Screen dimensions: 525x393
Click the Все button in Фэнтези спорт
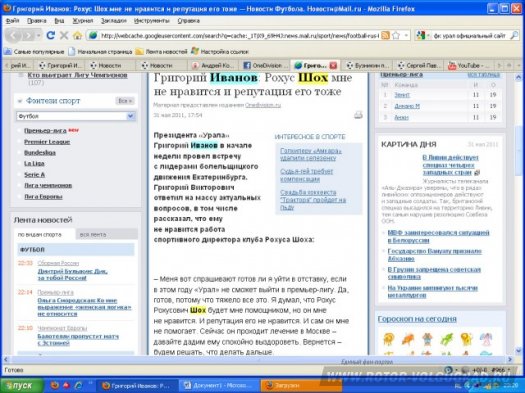(125, 101)
